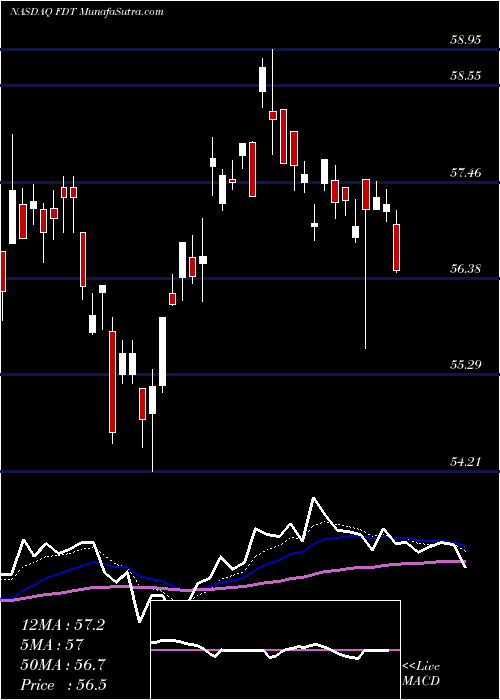Click the <<Live MACD label

[x=421, y=674]
